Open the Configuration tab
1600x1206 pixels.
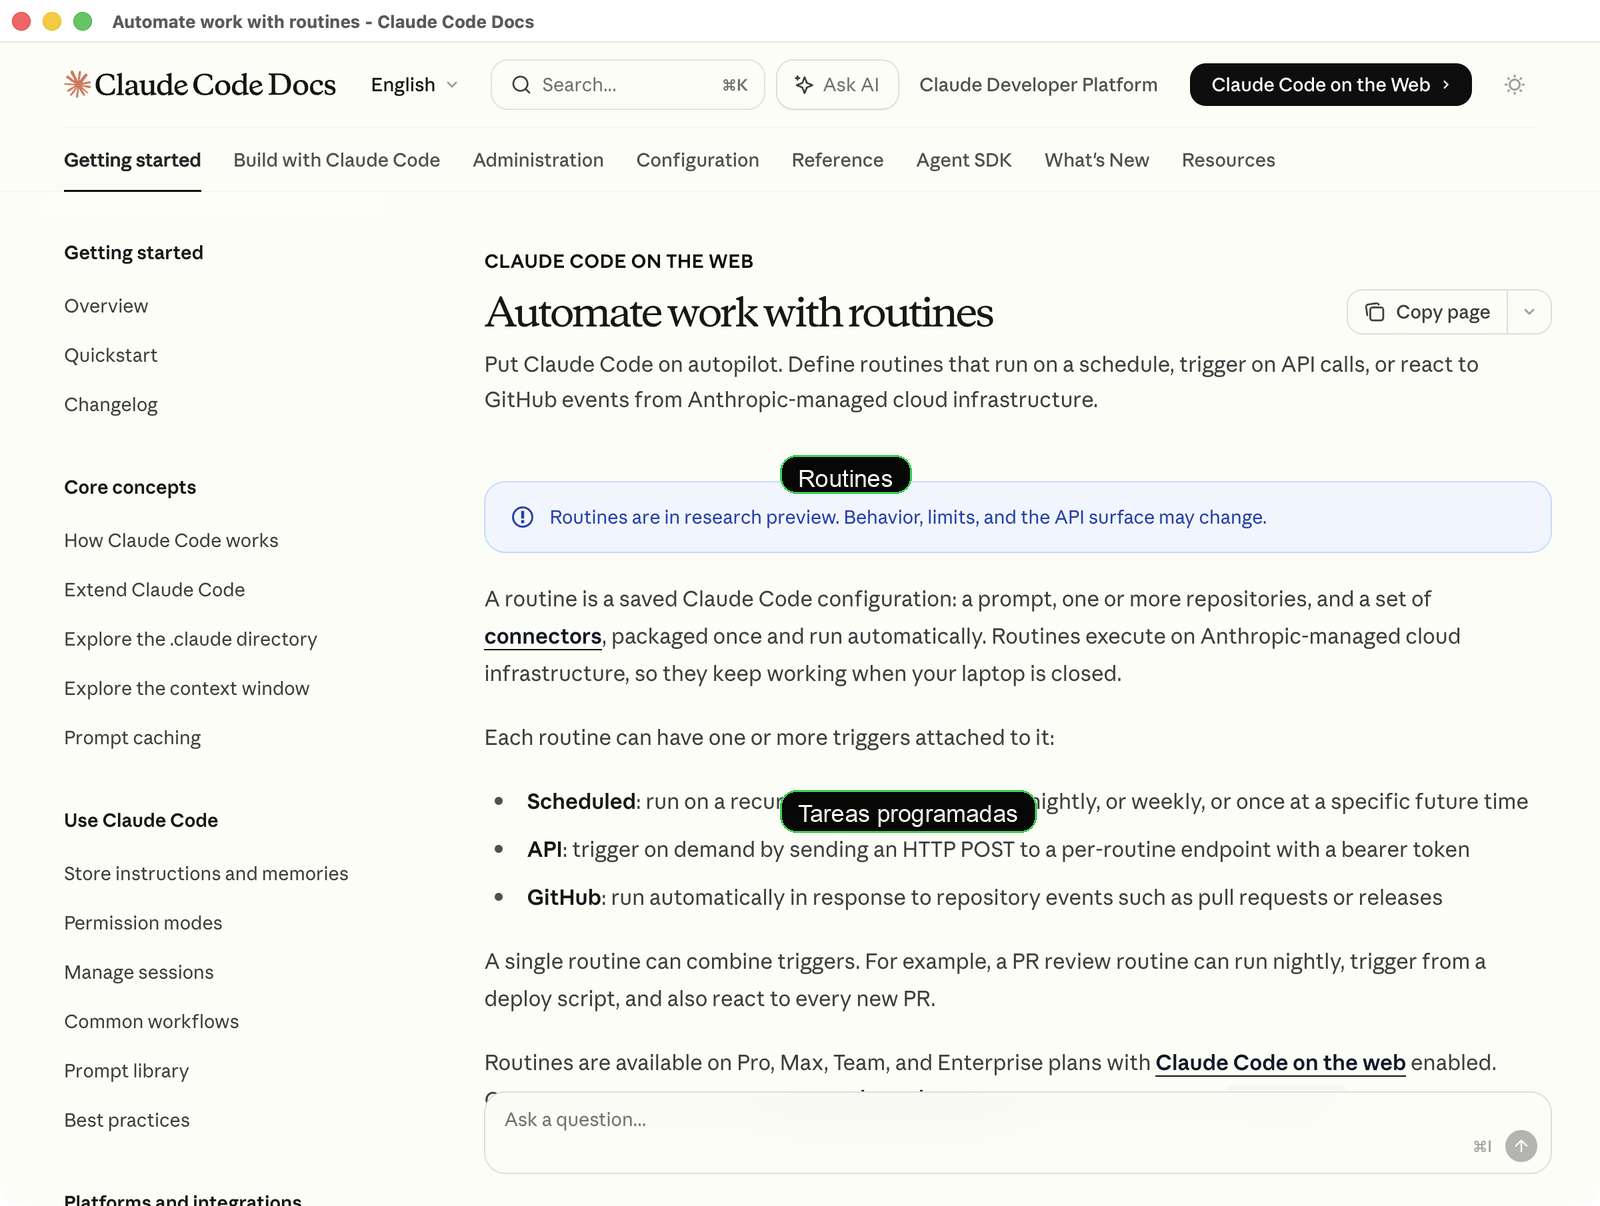pyautogui.click(x=697, y=160)
